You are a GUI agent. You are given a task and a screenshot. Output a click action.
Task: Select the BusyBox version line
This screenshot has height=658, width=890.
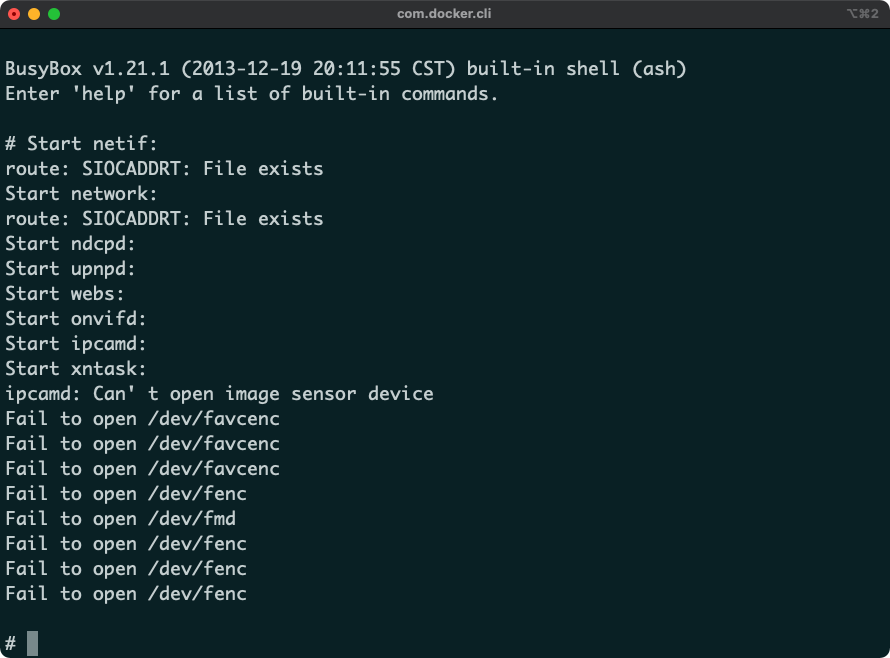coord(345,69)
